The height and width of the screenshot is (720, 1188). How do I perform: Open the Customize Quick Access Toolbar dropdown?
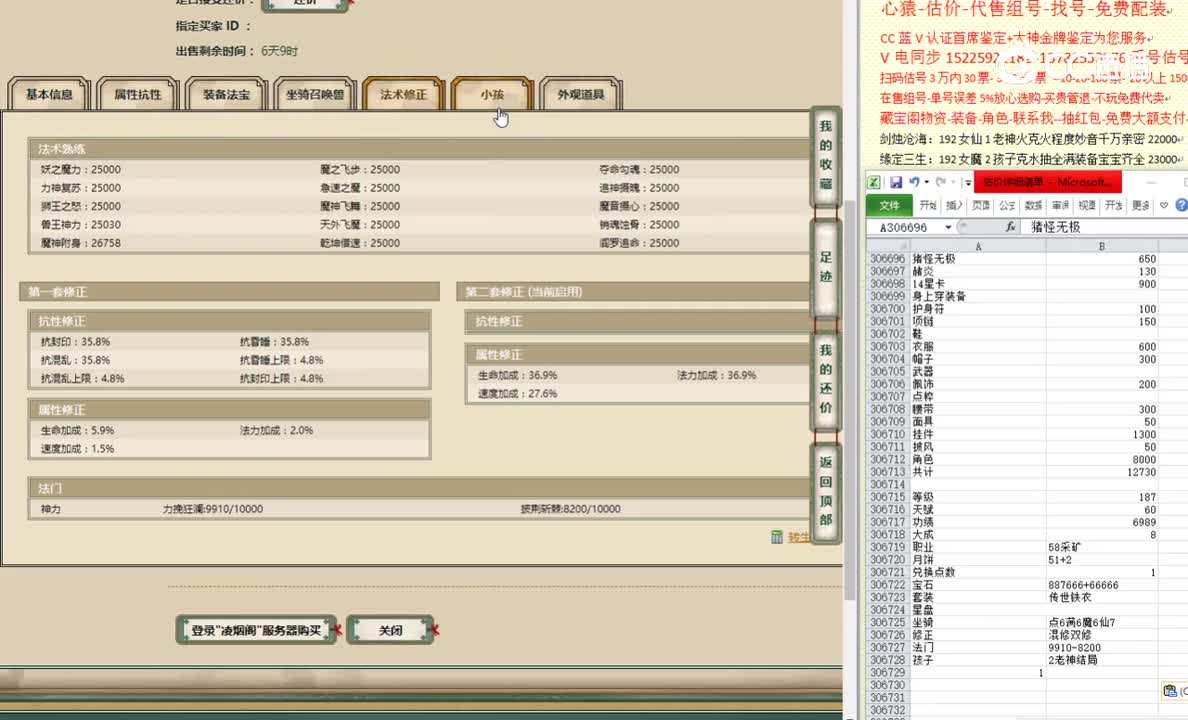coord(966,182)
